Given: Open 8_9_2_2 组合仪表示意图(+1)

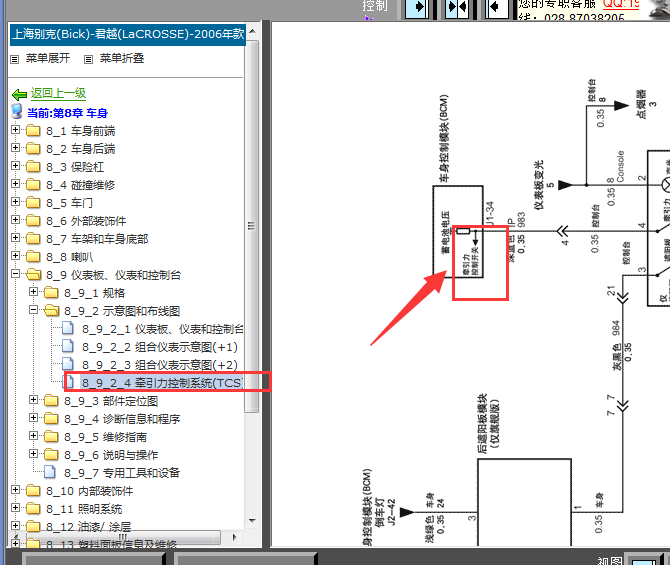Looking at the screenshot, I should [x=160, y=347].
